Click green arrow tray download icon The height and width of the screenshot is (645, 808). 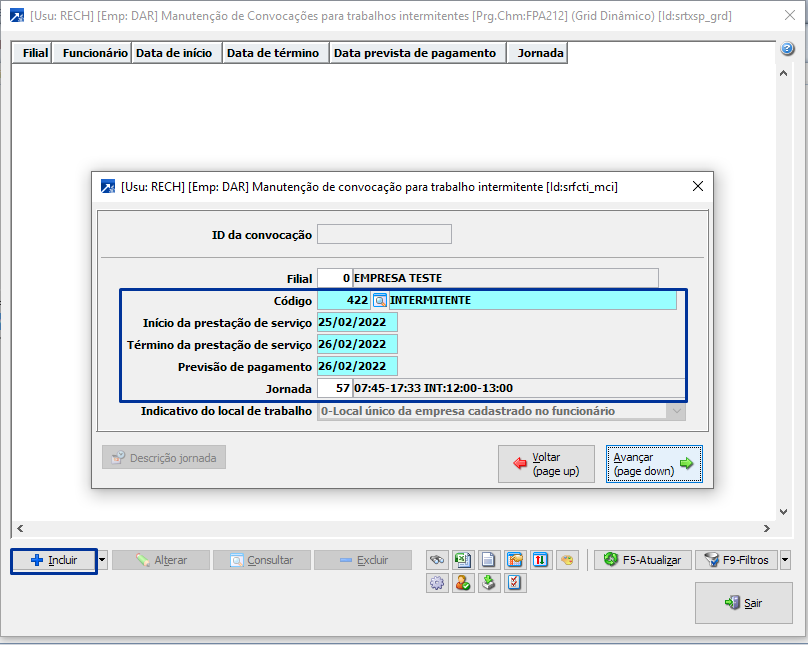489,583
